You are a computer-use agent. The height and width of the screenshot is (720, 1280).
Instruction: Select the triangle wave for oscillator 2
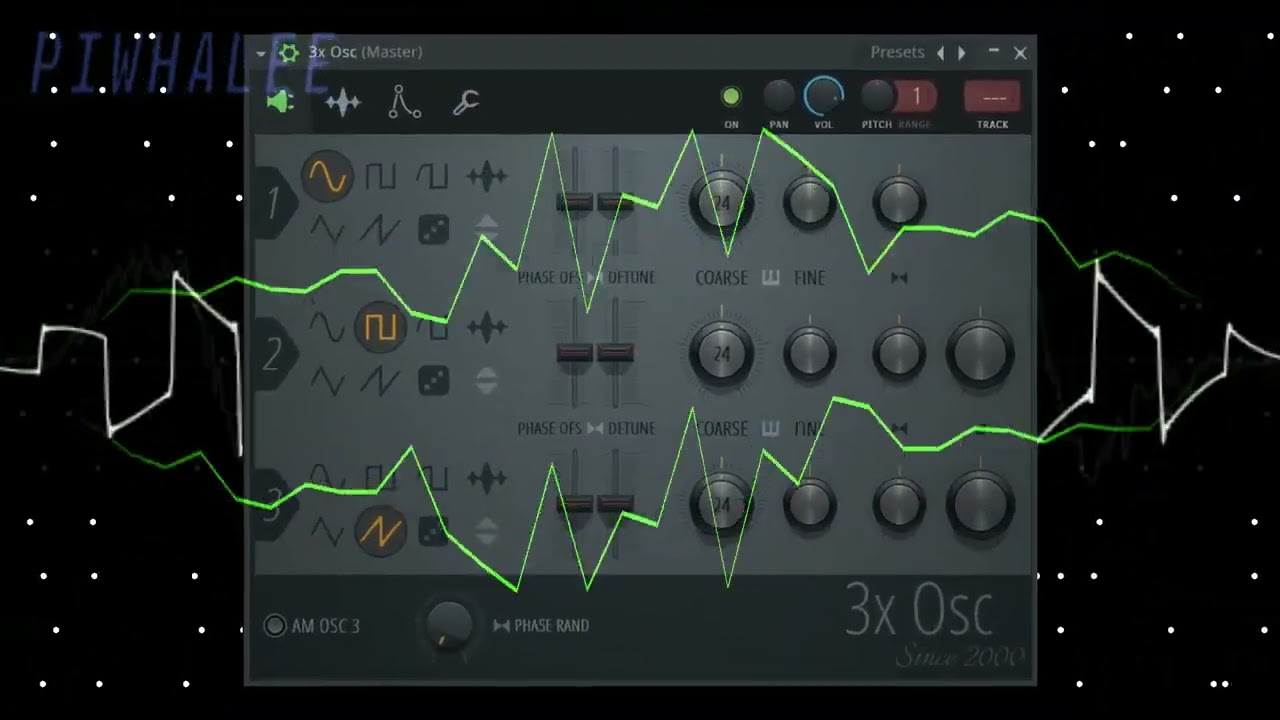pos(327,381)
